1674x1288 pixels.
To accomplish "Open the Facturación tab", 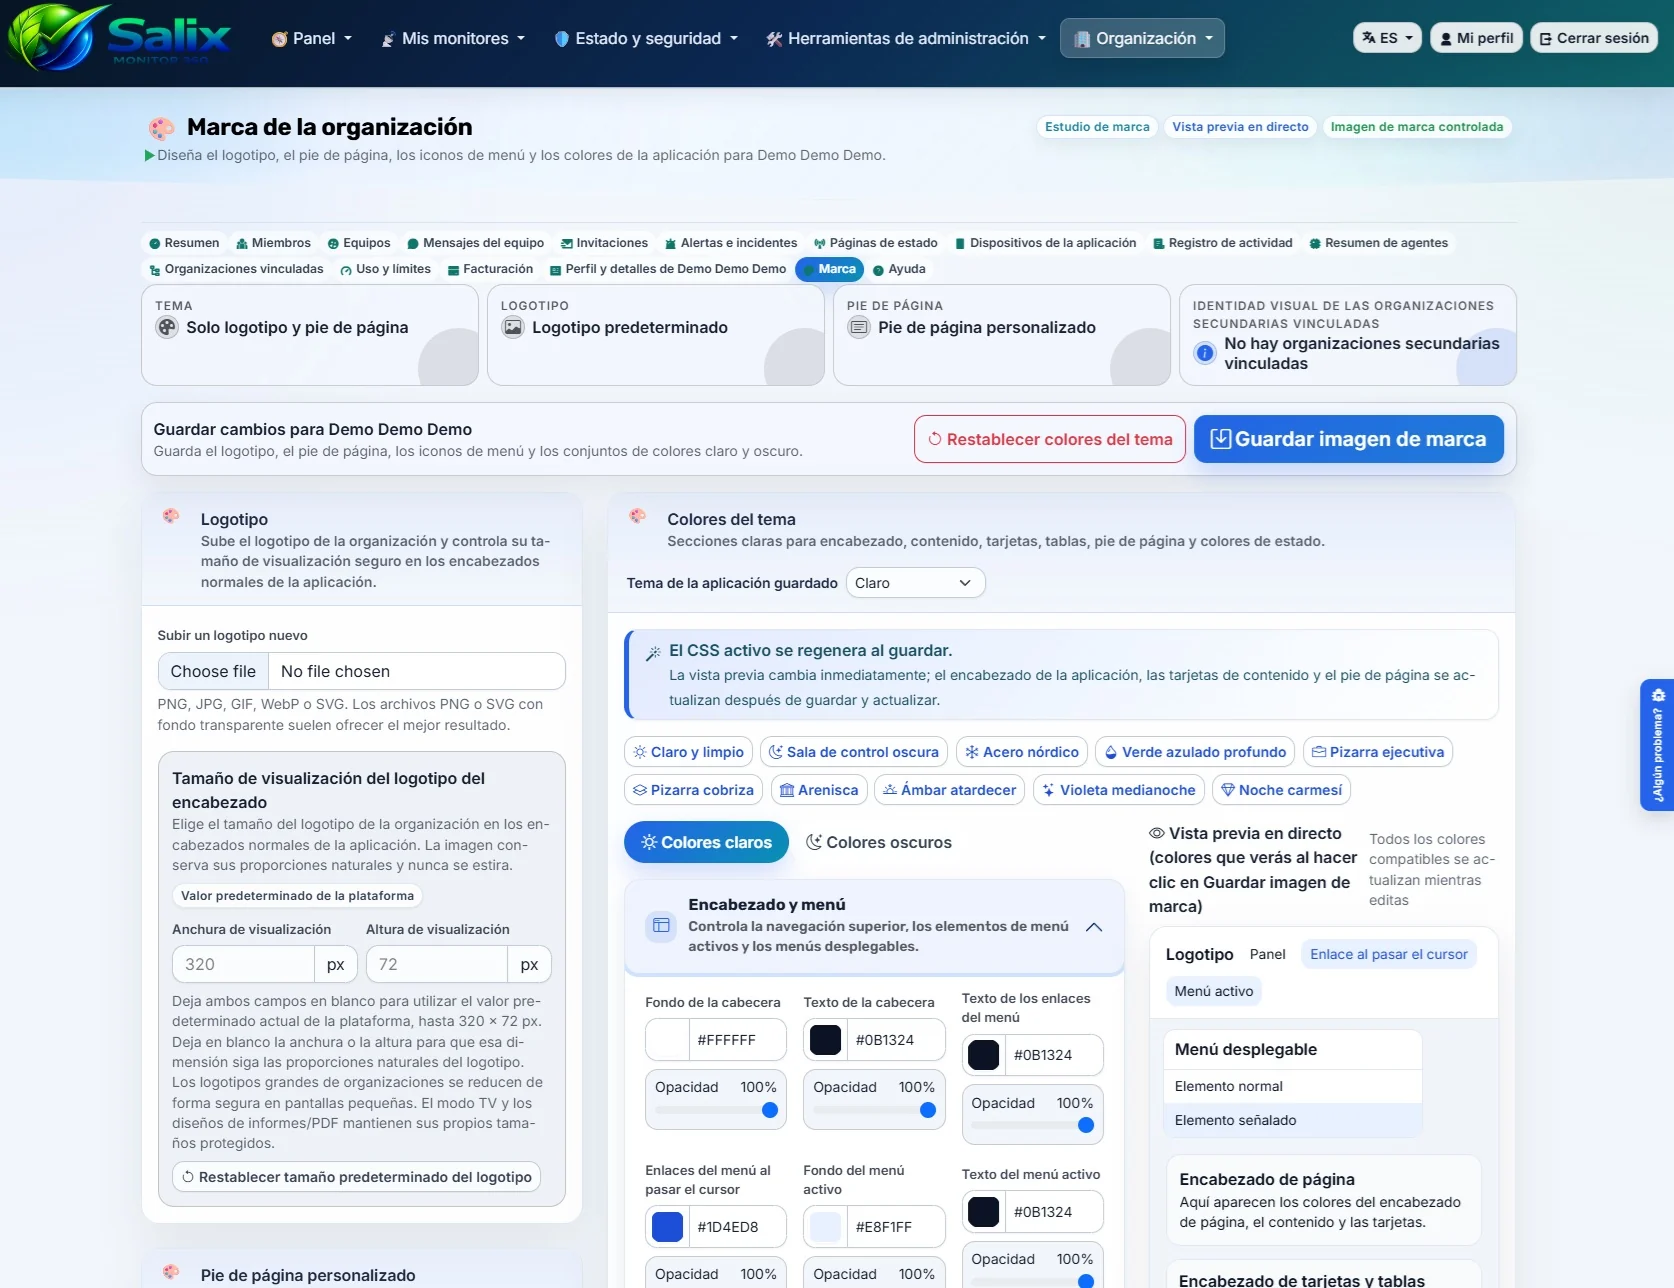I will click(490, 269).
